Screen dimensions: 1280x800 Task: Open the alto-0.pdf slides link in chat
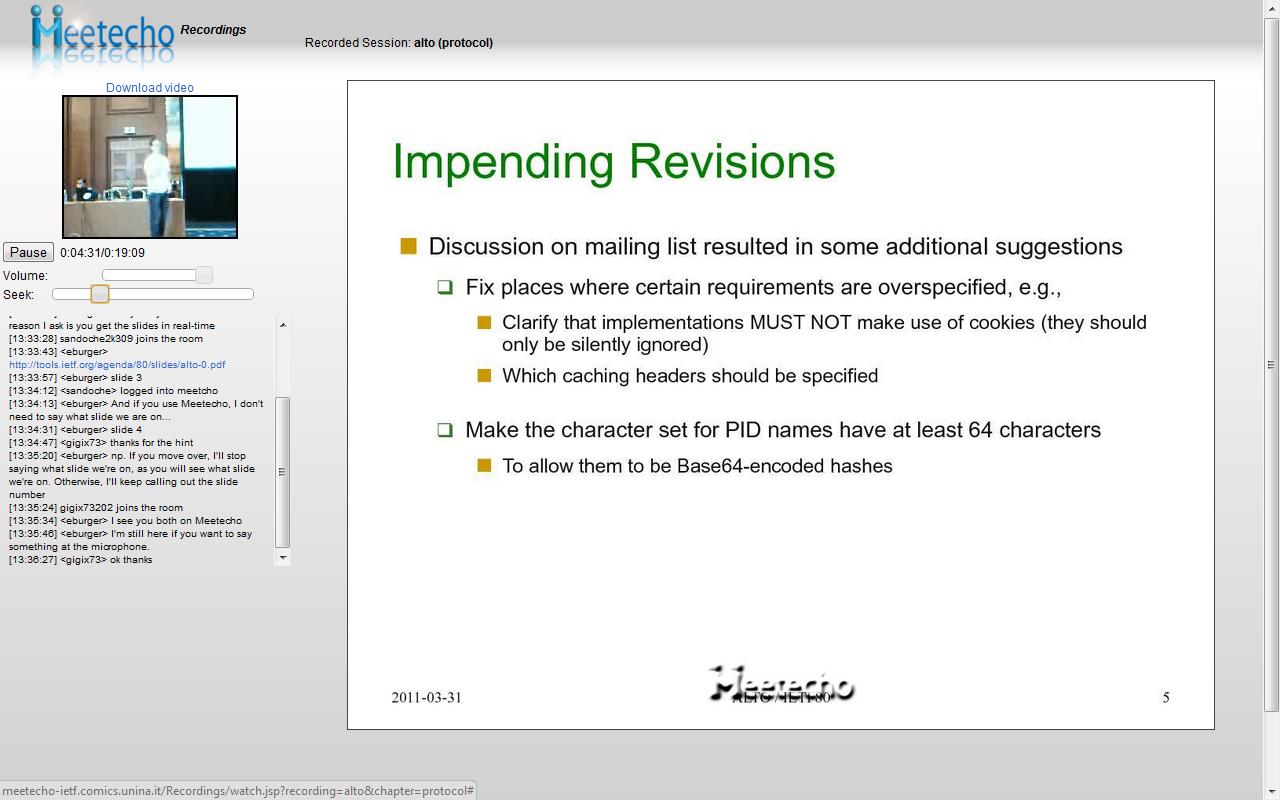[117, 365]
